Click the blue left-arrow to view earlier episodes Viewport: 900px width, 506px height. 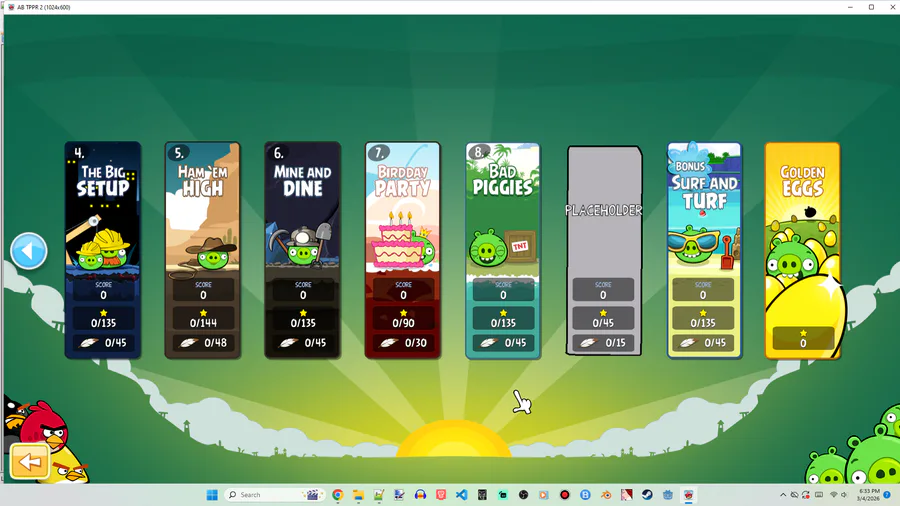[29, 251]
